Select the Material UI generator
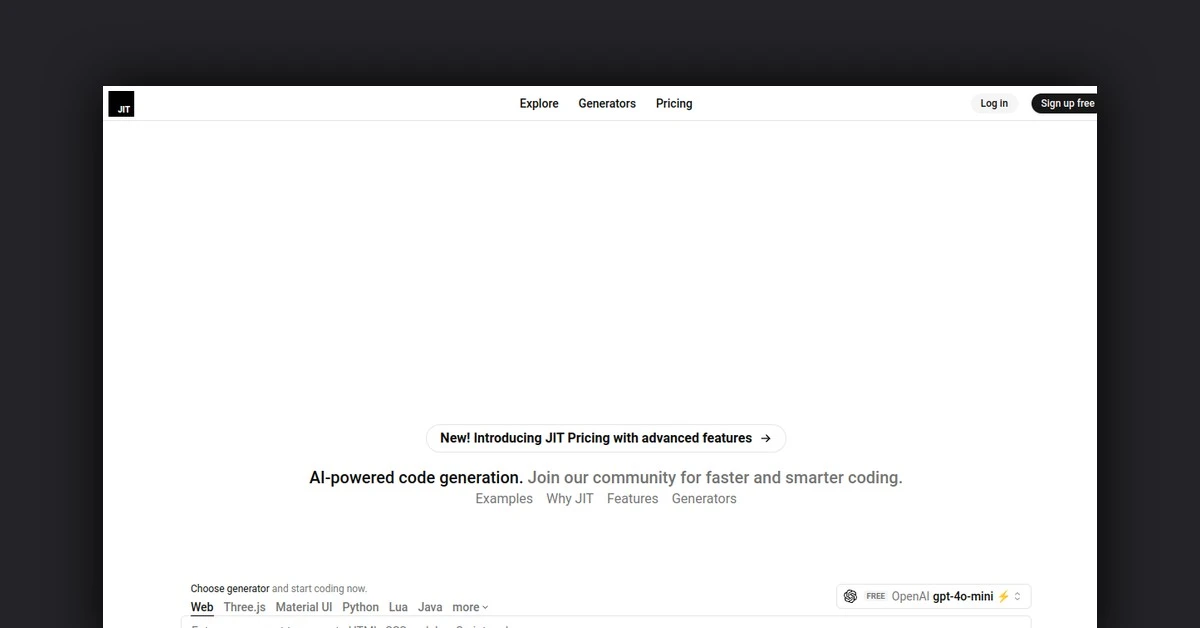1200x628 pixels. tap(303, 606)
